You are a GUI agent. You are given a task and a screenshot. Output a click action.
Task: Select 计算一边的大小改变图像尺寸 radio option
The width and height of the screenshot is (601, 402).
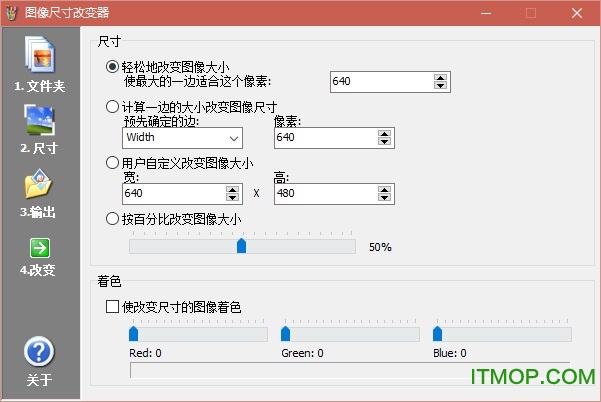coord(112,107)
